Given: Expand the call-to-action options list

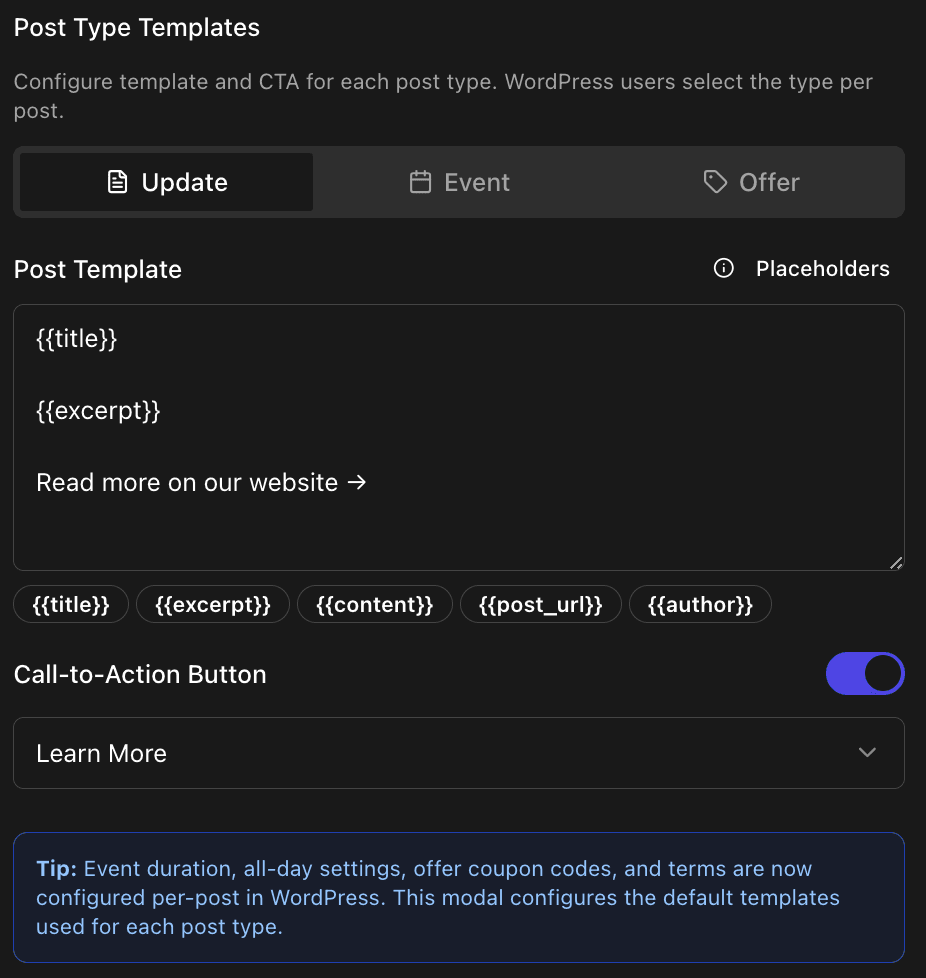Looking at the screenshot, I should [458, 752].
